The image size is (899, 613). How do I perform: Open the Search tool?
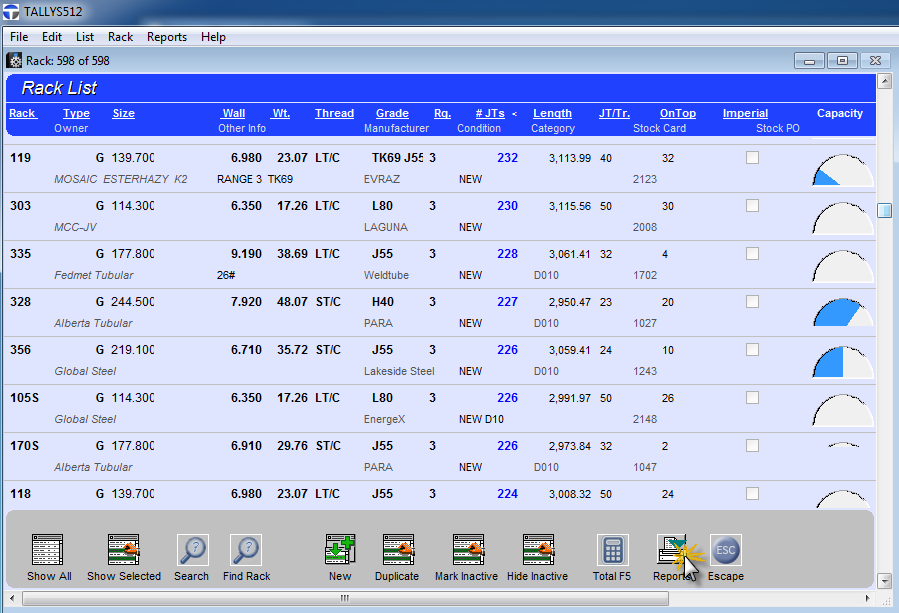point(192,550)
